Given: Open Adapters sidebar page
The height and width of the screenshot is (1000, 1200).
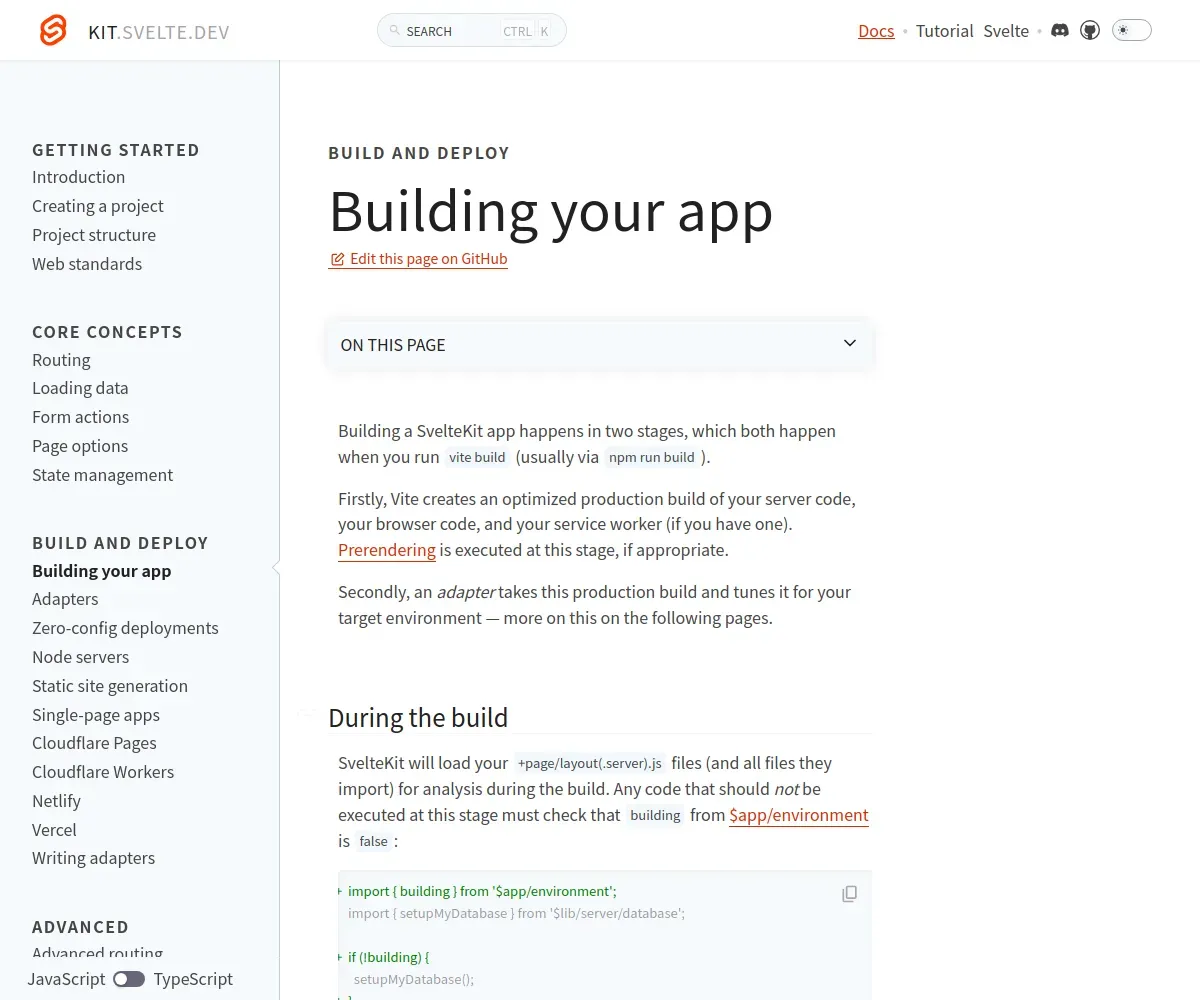Looking at the screenshot, I should click(65, 599).
